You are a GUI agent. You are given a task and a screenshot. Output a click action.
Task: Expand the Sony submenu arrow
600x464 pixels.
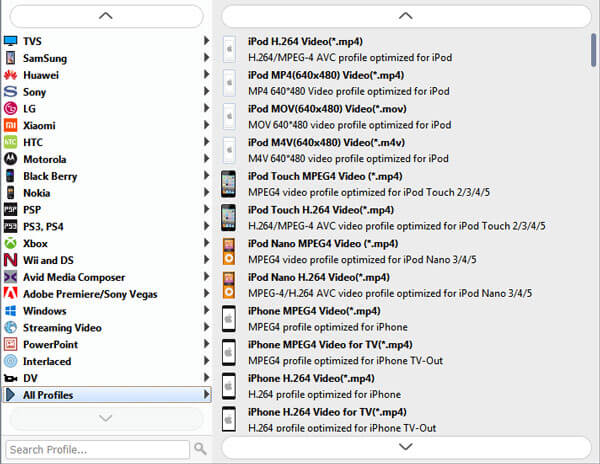pyautogui.click(x=206, y=91)
